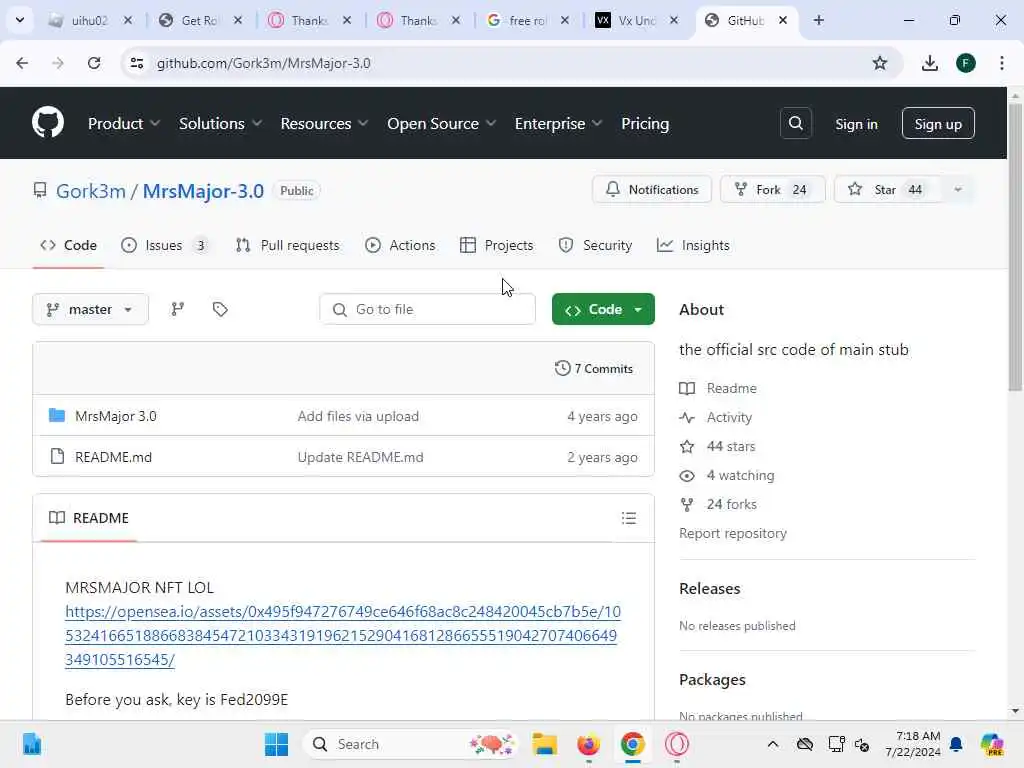Open the Pricing page
Image resolution: width=1024 pixels, height=768 pixels.
[645, 123]
